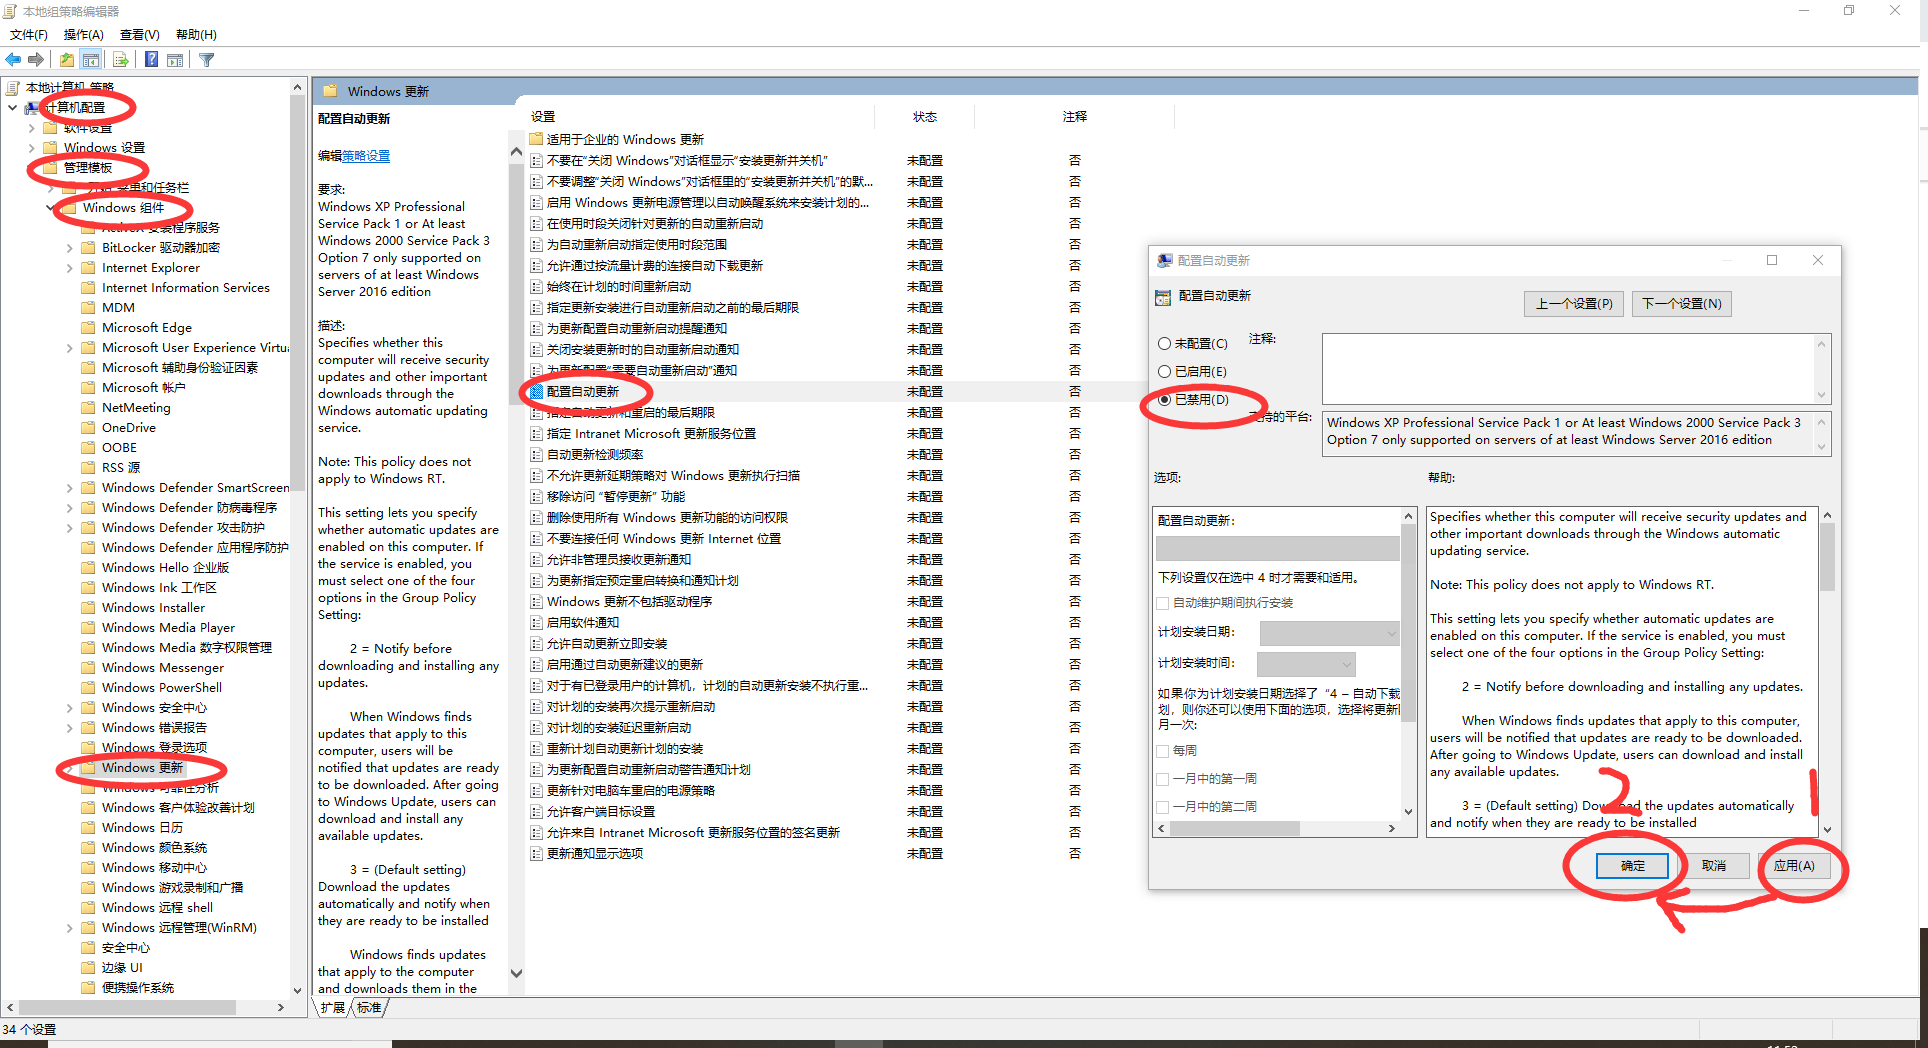Click the scroll icon beside the local computer policy root
Screen dimensions: 1928x1048
pos(13,88)
